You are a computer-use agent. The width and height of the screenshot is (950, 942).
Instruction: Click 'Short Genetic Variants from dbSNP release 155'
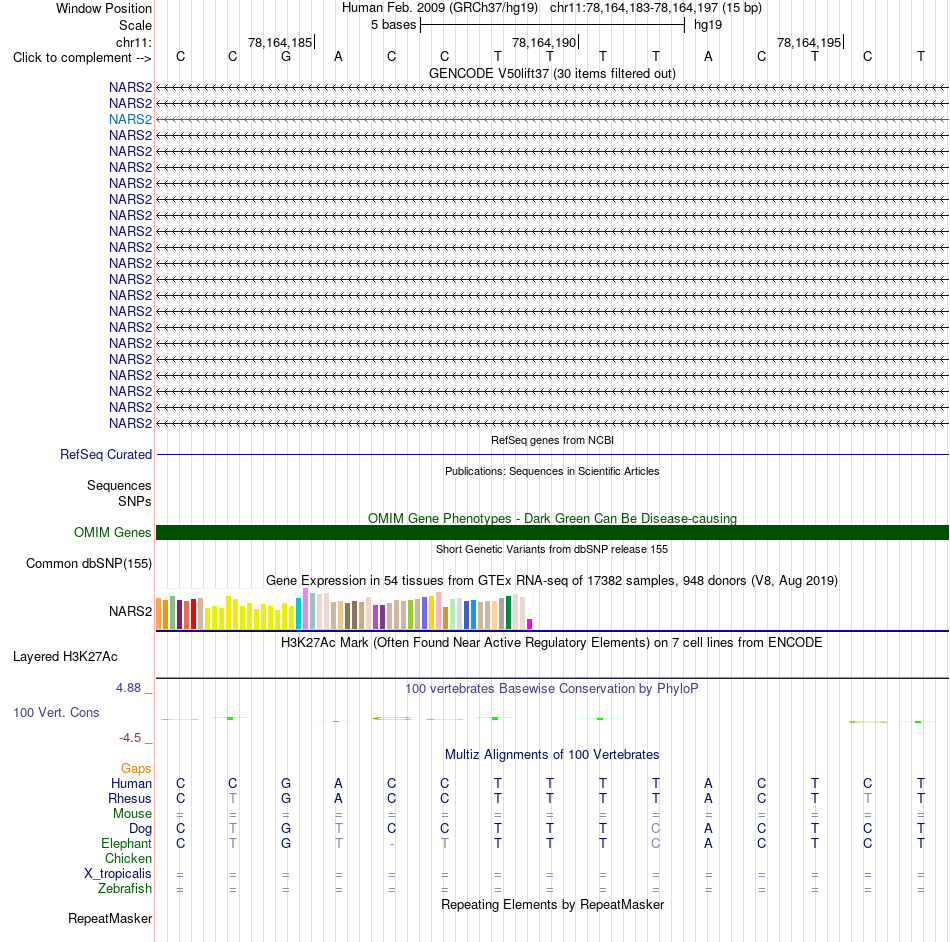pos(552,549)
